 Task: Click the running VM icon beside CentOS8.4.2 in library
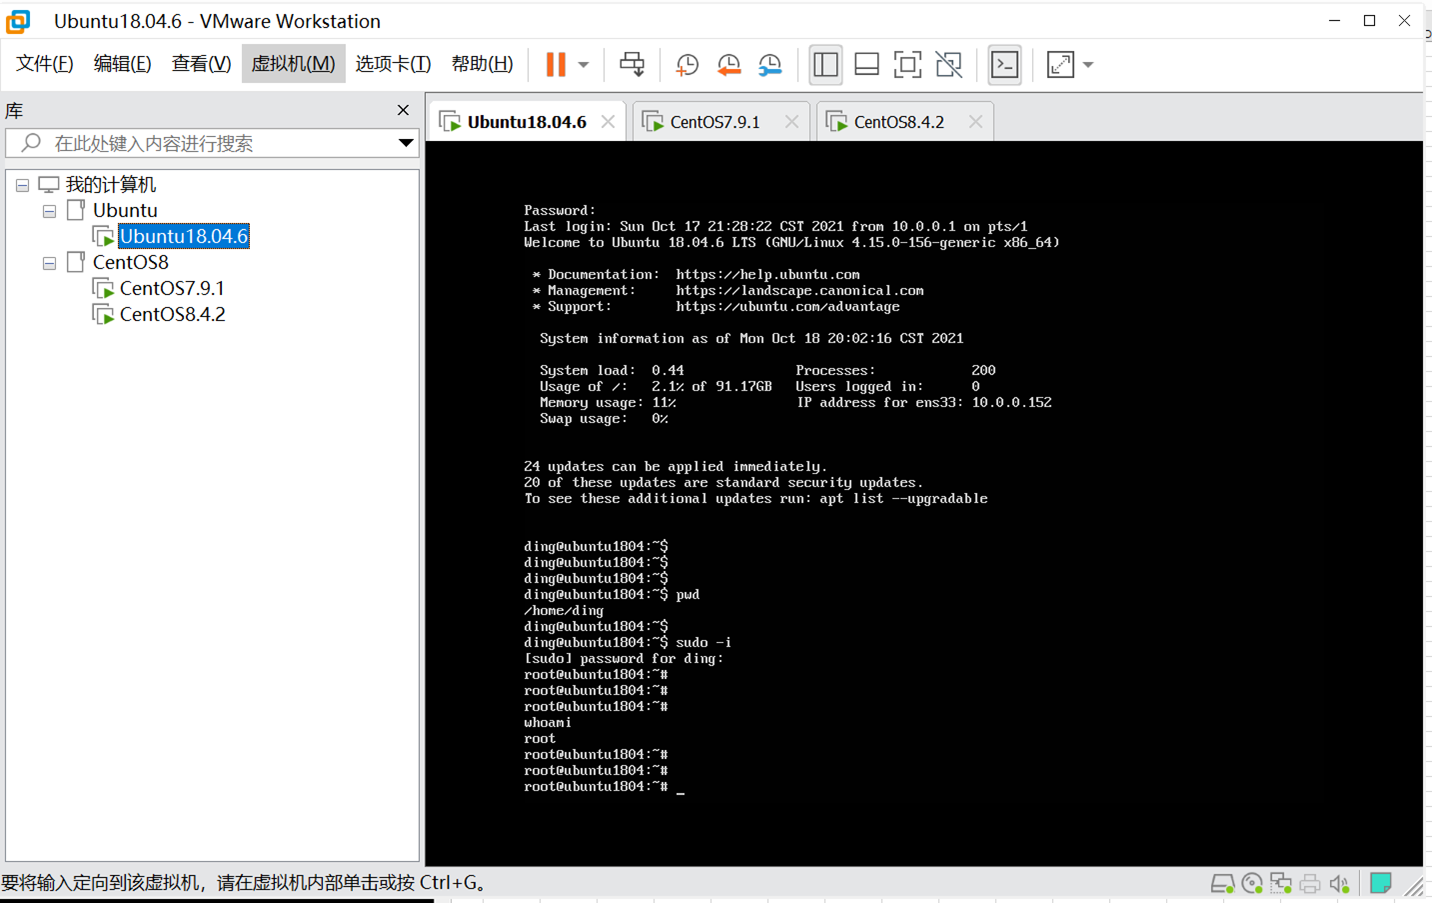click(x=103, y=315)
